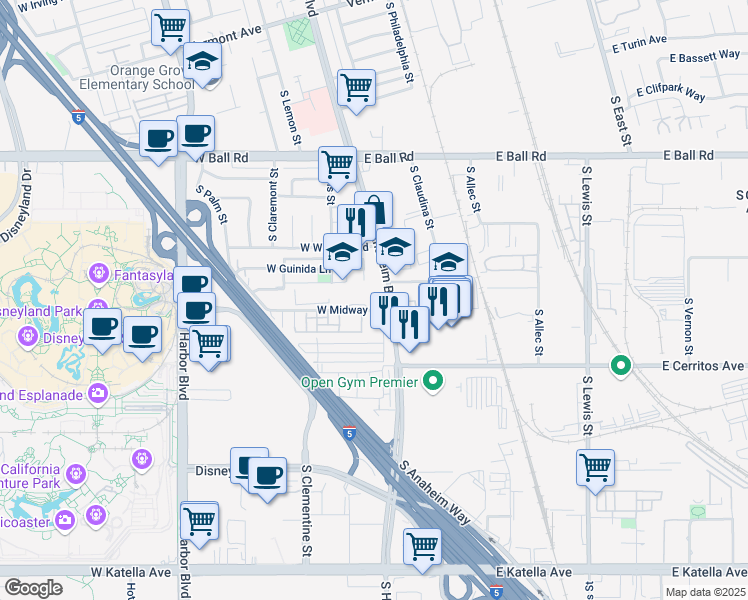Select the right coffee cup marker at W Ball Rd
Screen dimensions: 748x600
pyautogui.click(x=196, y=135)
